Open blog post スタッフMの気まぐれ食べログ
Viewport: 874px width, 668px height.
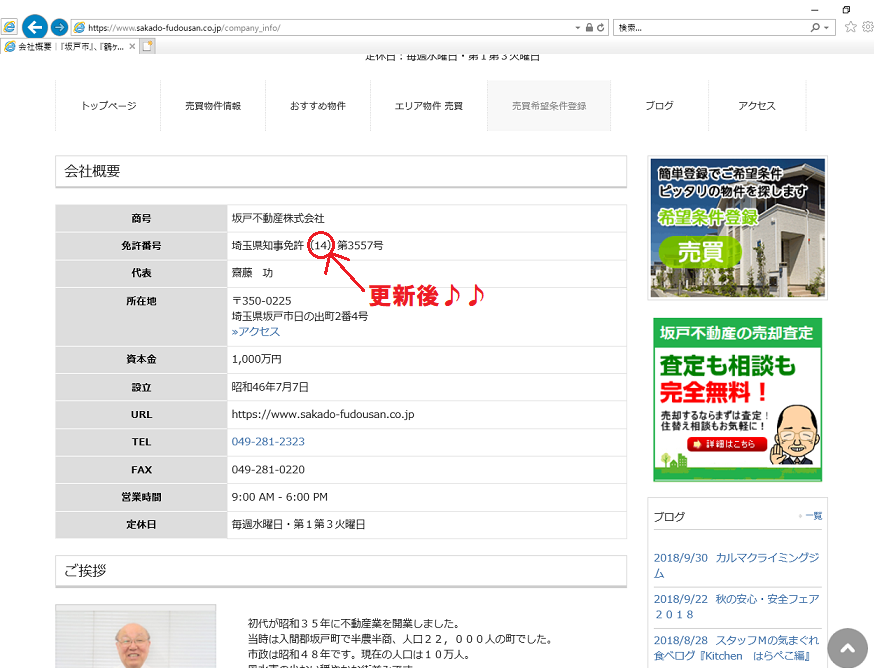point(736,648)
